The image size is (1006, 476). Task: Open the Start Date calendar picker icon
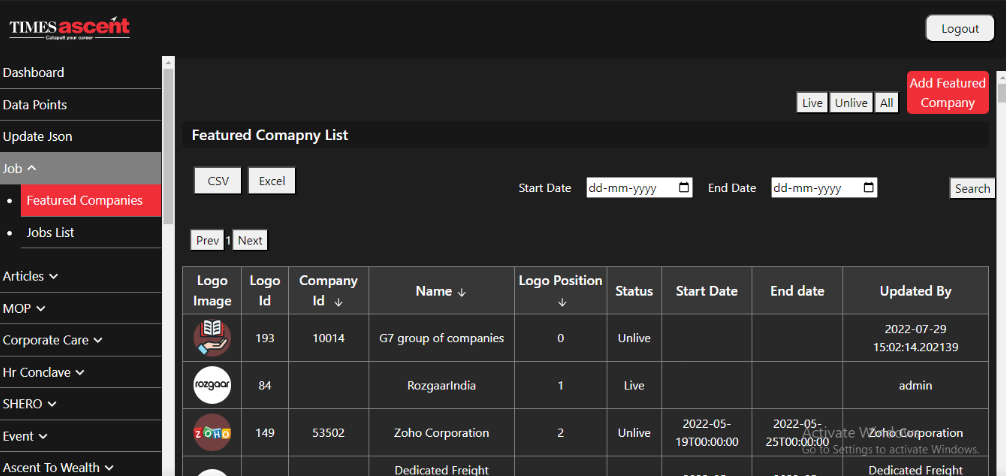(684, 188)
